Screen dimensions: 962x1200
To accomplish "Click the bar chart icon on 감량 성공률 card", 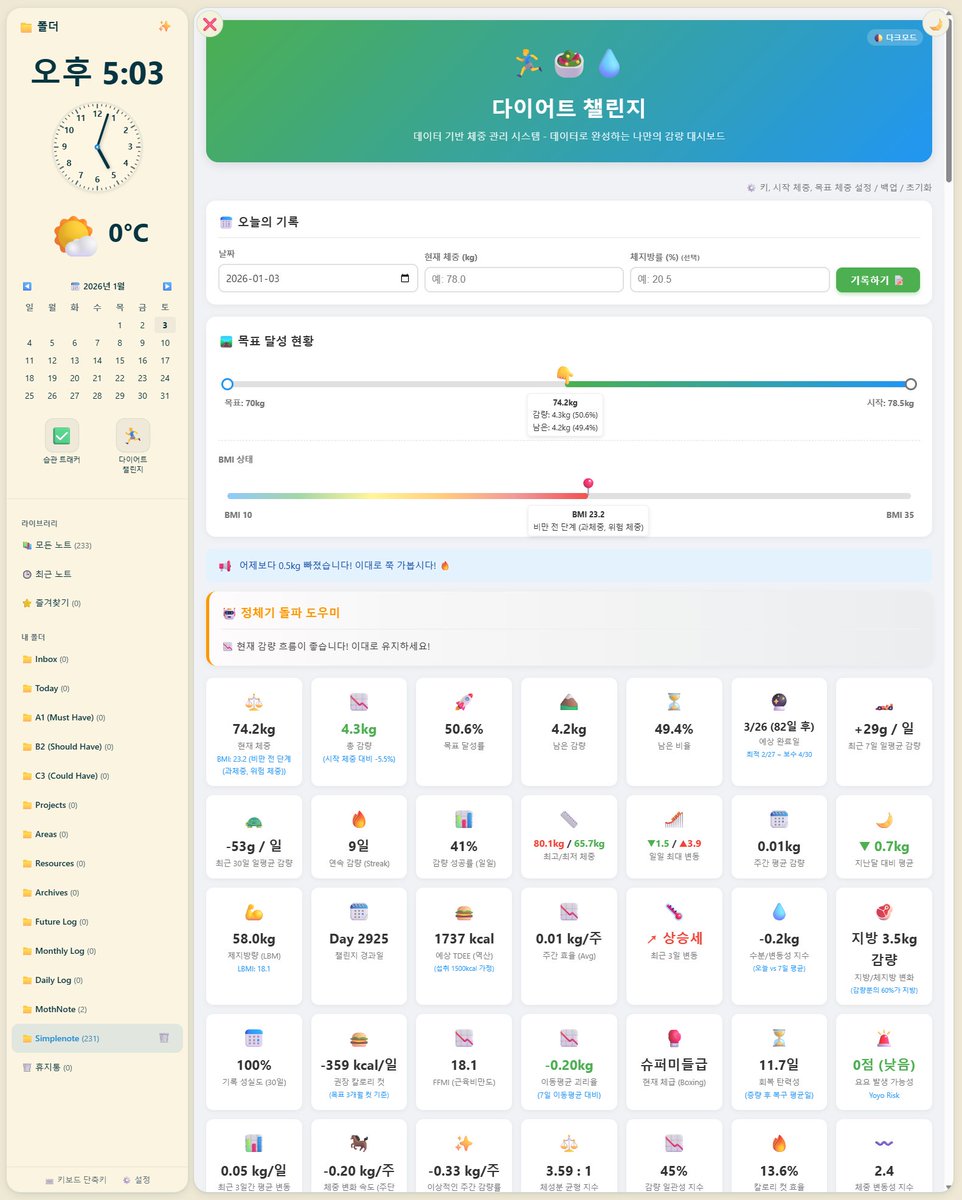I will click(464, 819).
